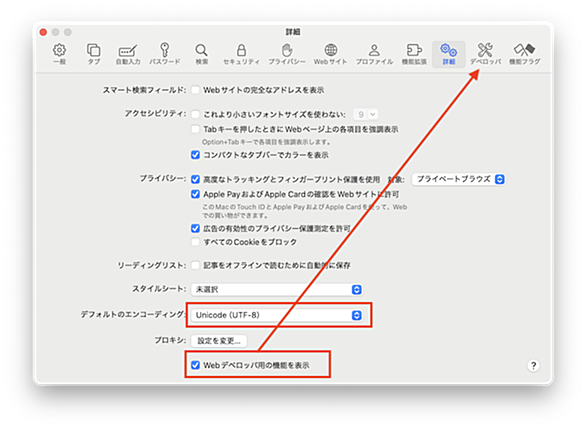Open the プロファイル (Profiles) pane
This screenshot has width=586, height=429.
tap(374, 54)
